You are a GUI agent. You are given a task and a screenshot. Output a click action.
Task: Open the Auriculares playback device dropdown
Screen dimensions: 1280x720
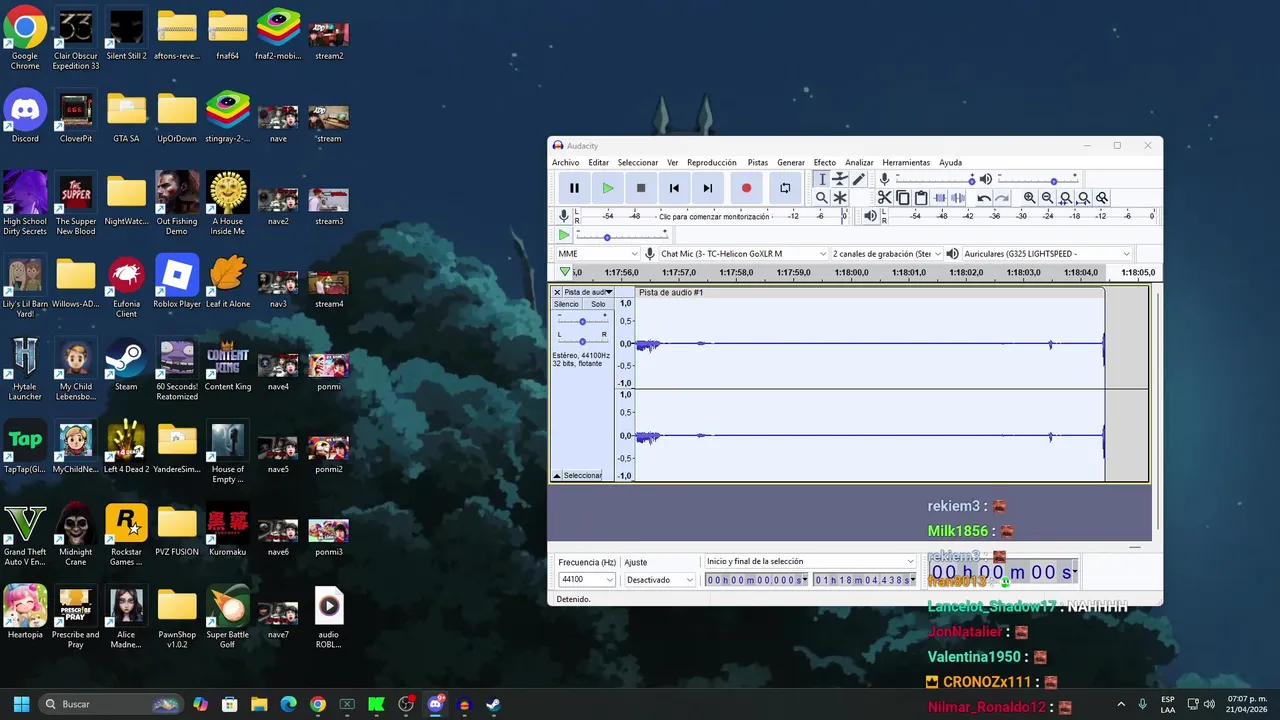click(1046, 254)
